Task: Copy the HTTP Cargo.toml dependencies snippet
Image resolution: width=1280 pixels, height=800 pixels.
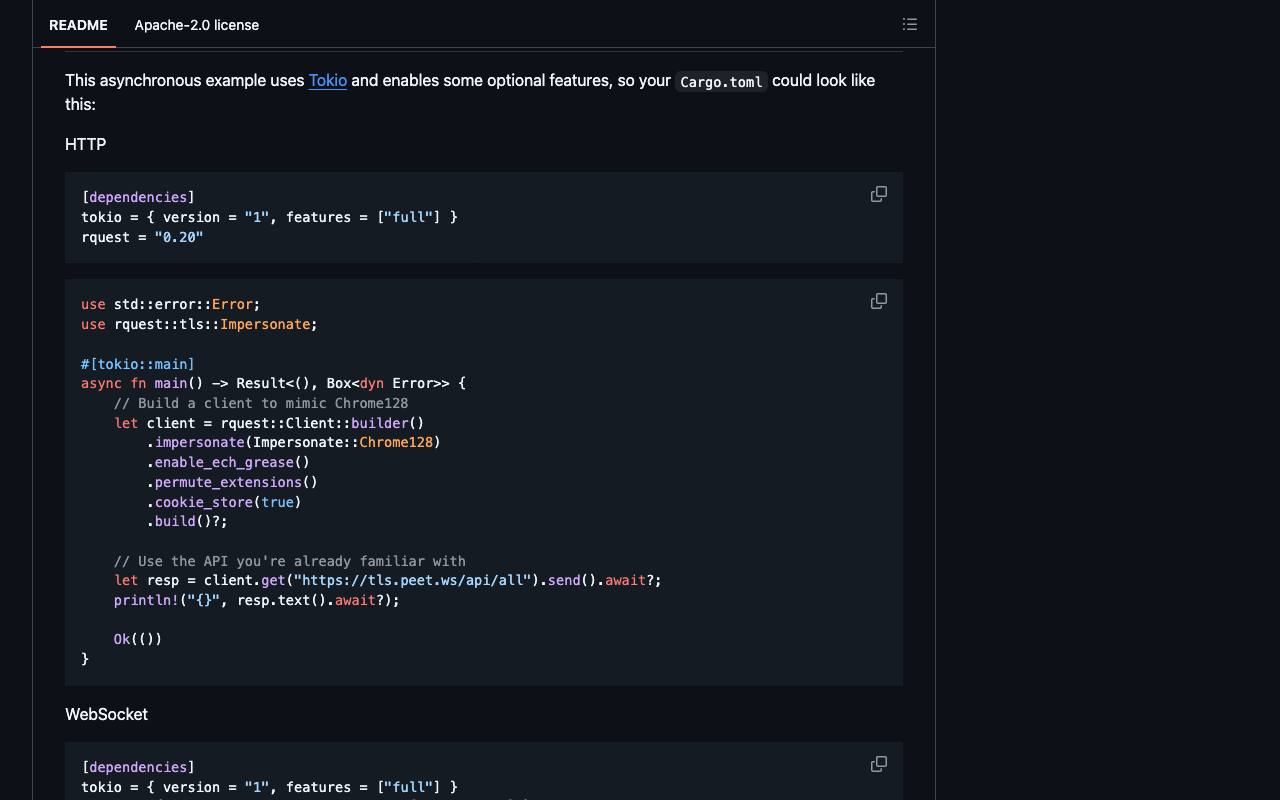Action: pos(879,194)
